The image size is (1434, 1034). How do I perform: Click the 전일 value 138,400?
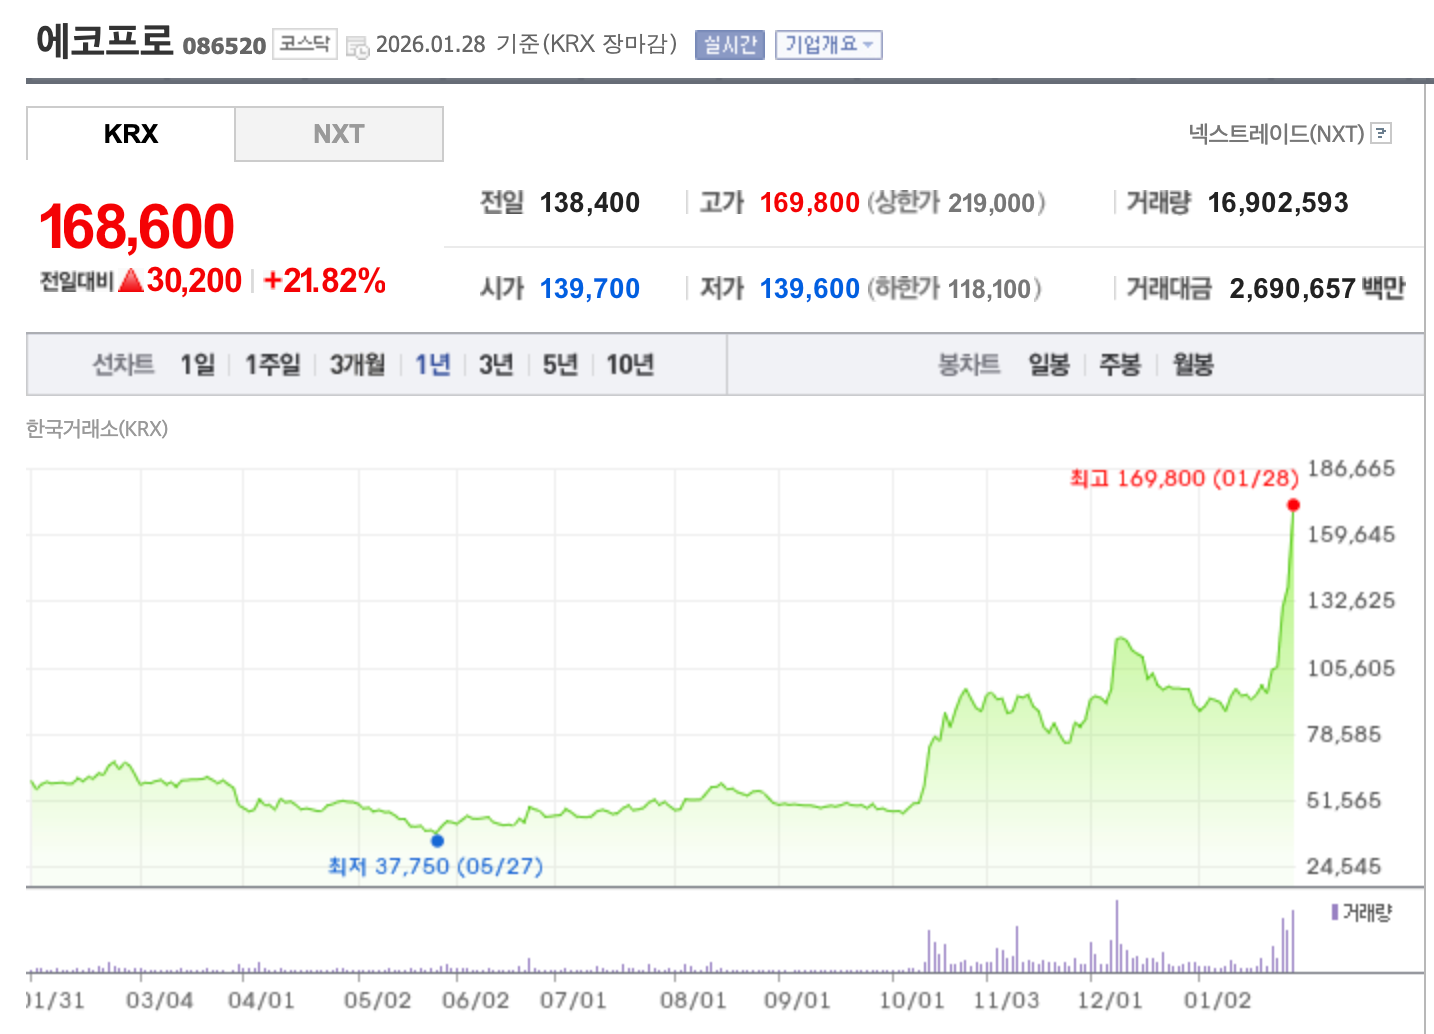click(589, 203)
